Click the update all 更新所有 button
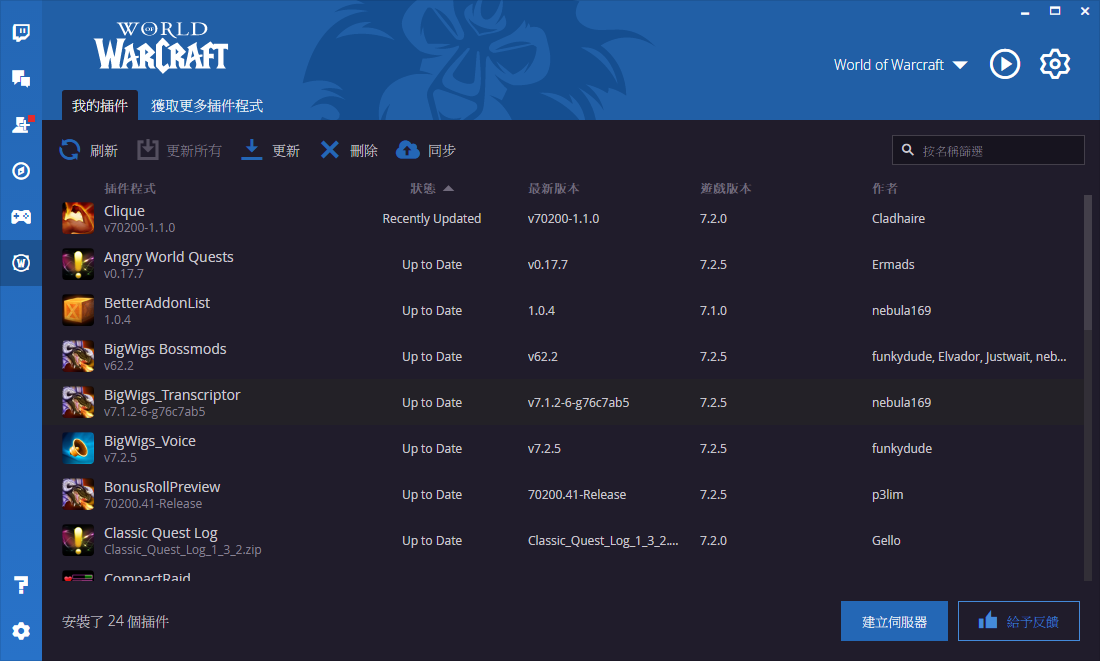The image size is (1100, 661). coord(179,150)
